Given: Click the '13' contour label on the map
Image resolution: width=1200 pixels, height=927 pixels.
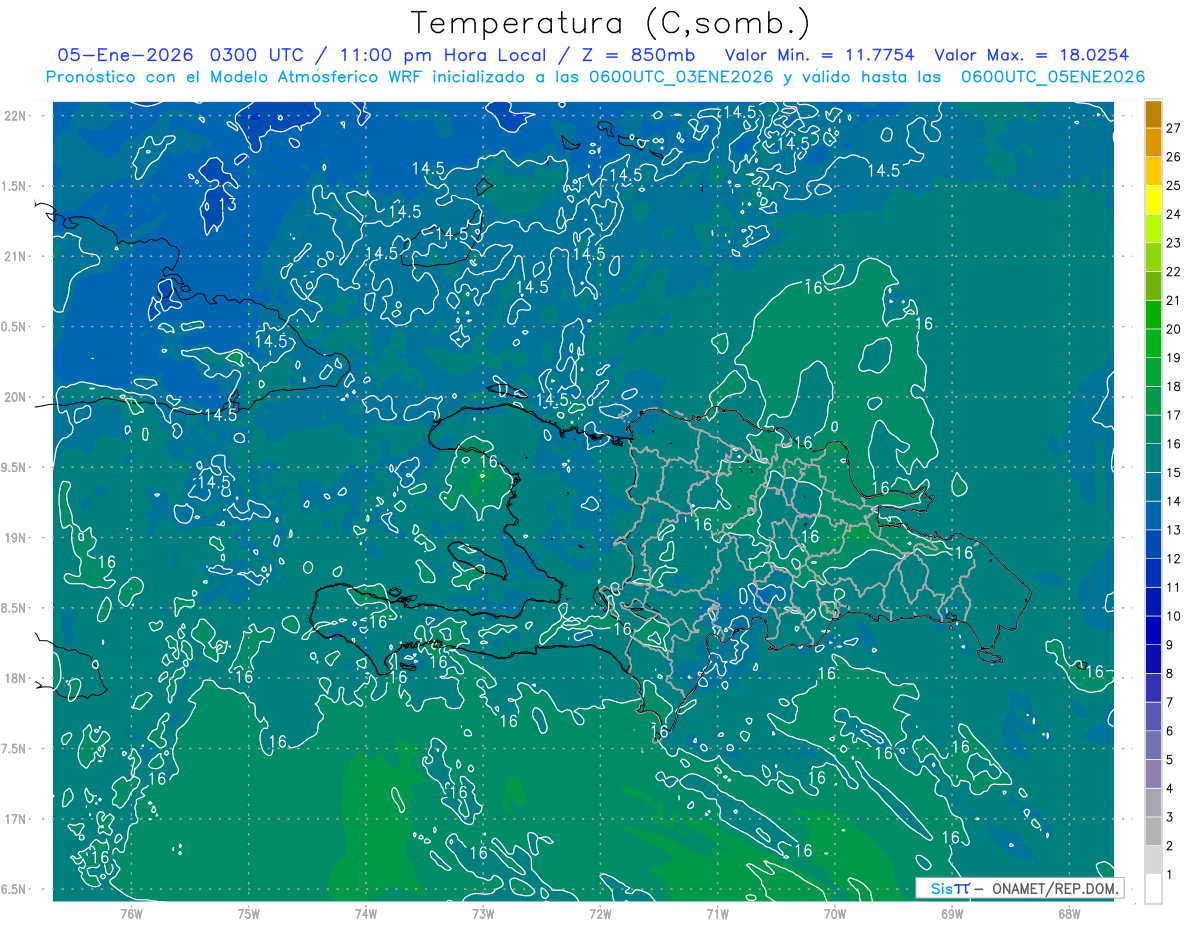Looking at the screenshot, I should (x=228, y=204).
